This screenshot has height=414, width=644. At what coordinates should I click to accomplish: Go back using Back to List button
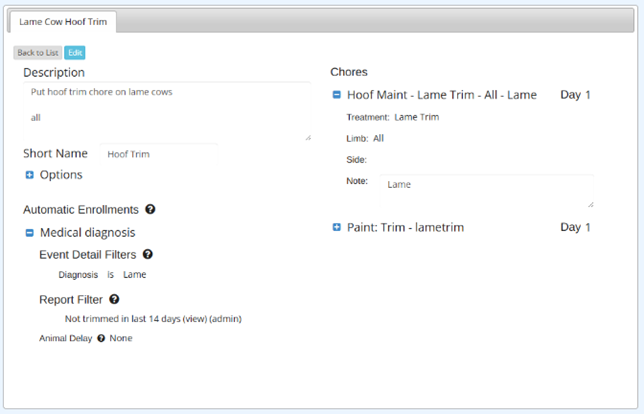(x=38, y=53)
